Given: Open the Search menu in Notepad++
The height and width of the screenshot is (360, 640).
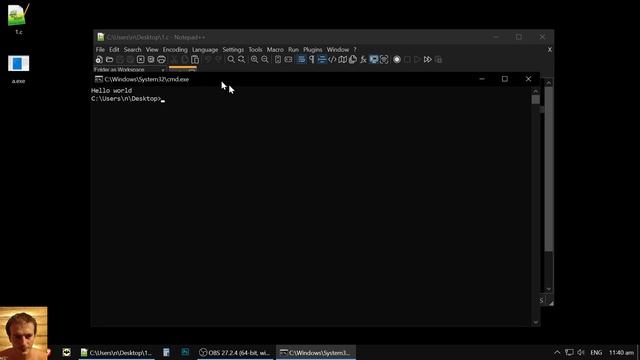Looking at the screenshot, I should point(132,49).
